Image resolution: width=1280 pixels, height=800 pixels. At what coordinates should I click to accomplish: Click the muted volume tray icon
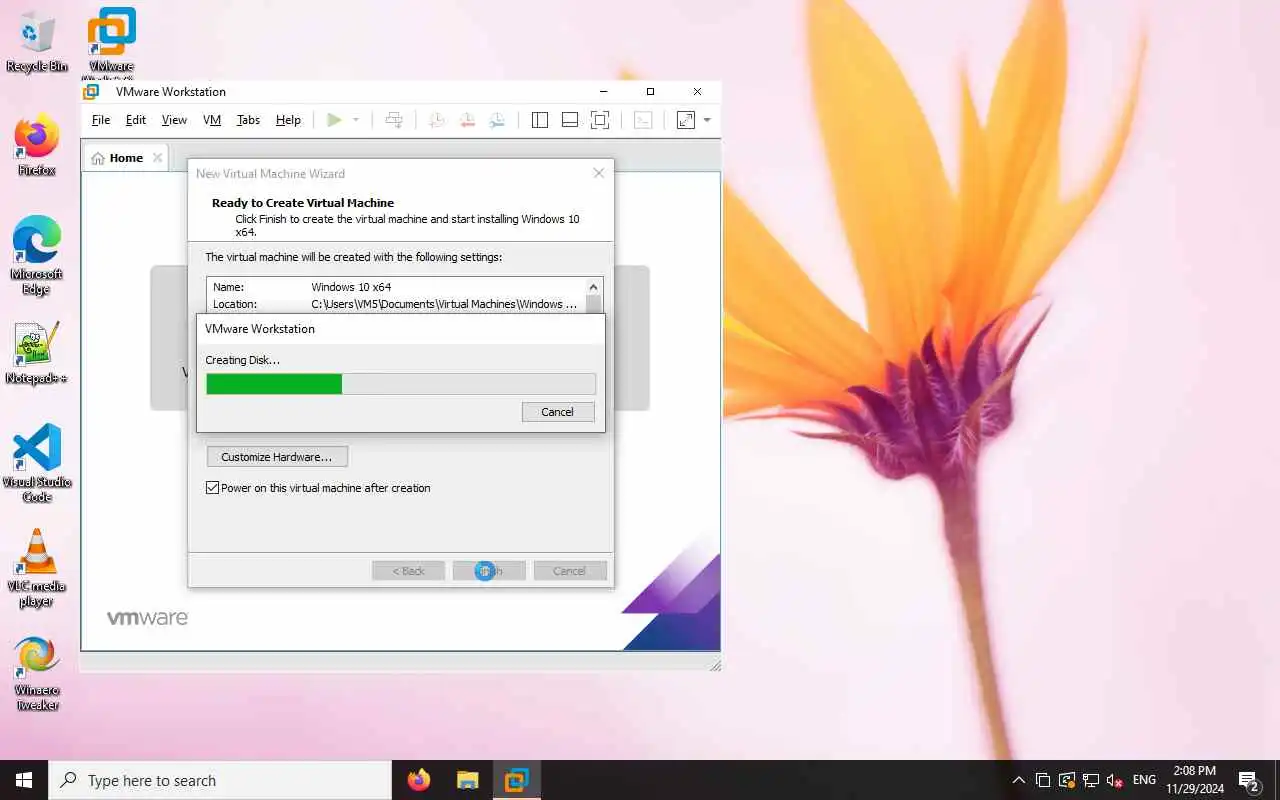(1115, 780)
